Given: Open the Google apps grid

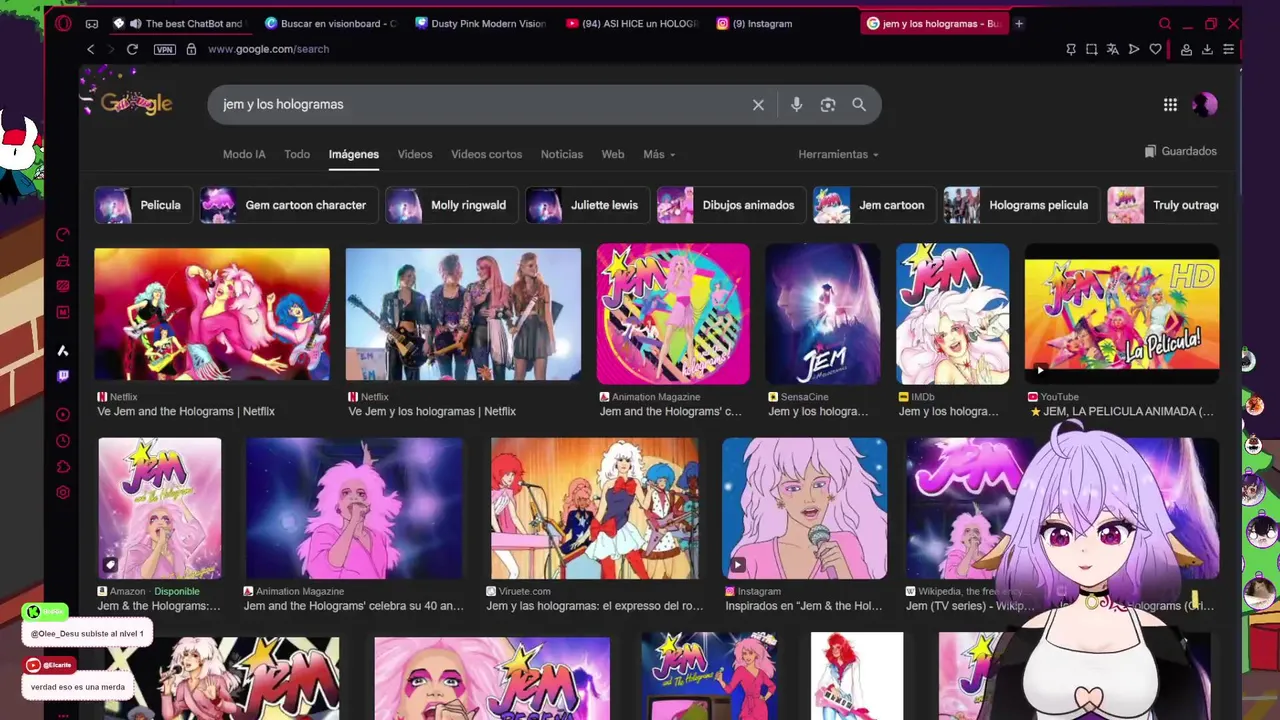Looking at the screenshot, I should click(1170, 104).
